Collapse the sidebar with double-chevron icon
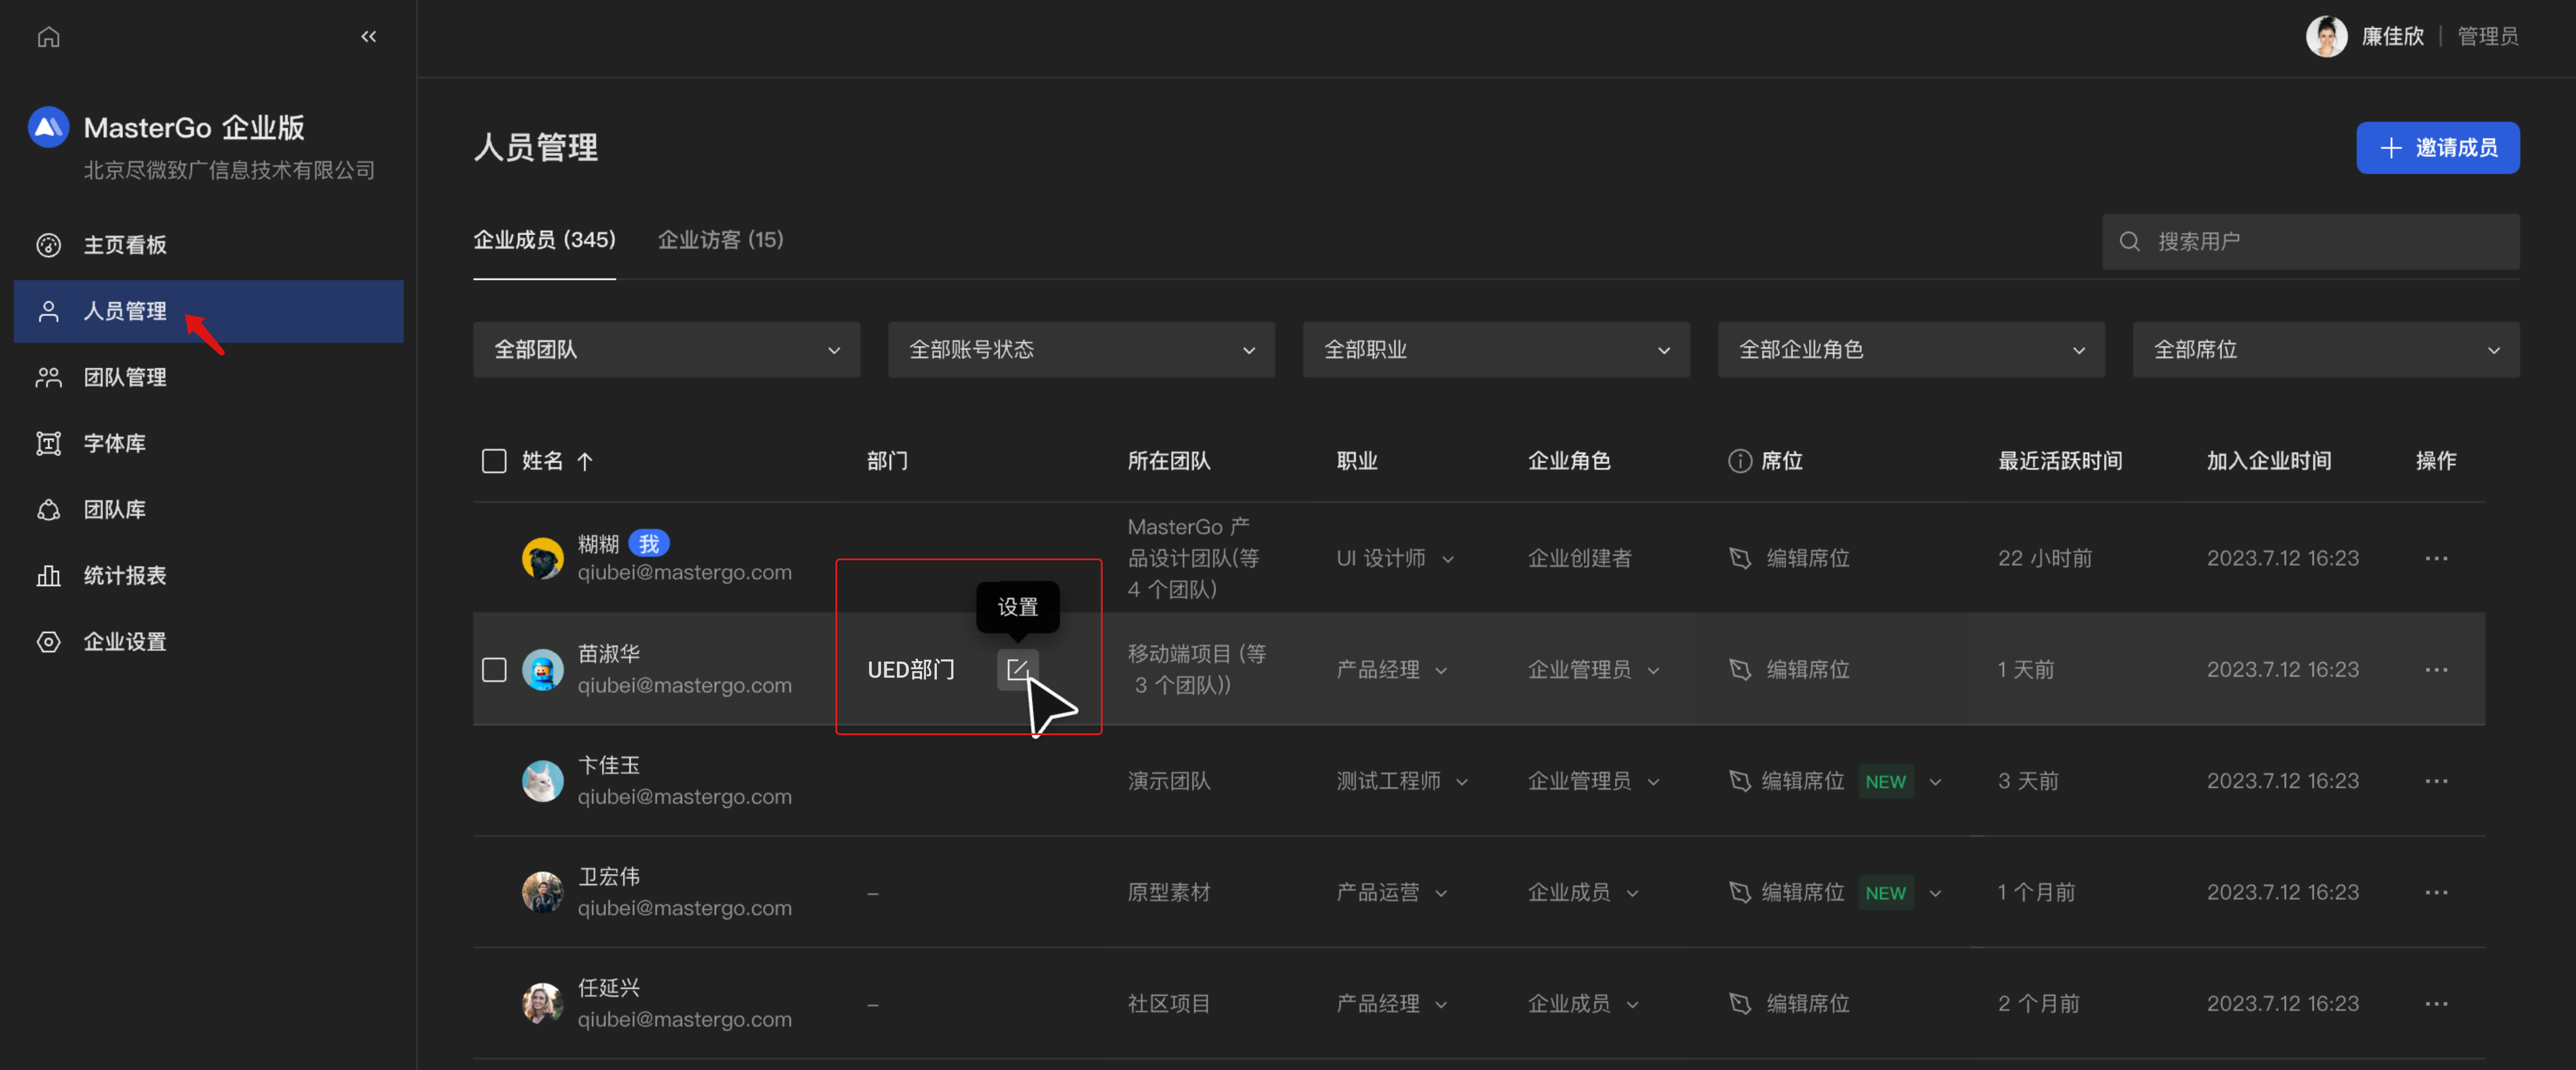Viewport: 2576px width, 1070px height. [369, 37]
